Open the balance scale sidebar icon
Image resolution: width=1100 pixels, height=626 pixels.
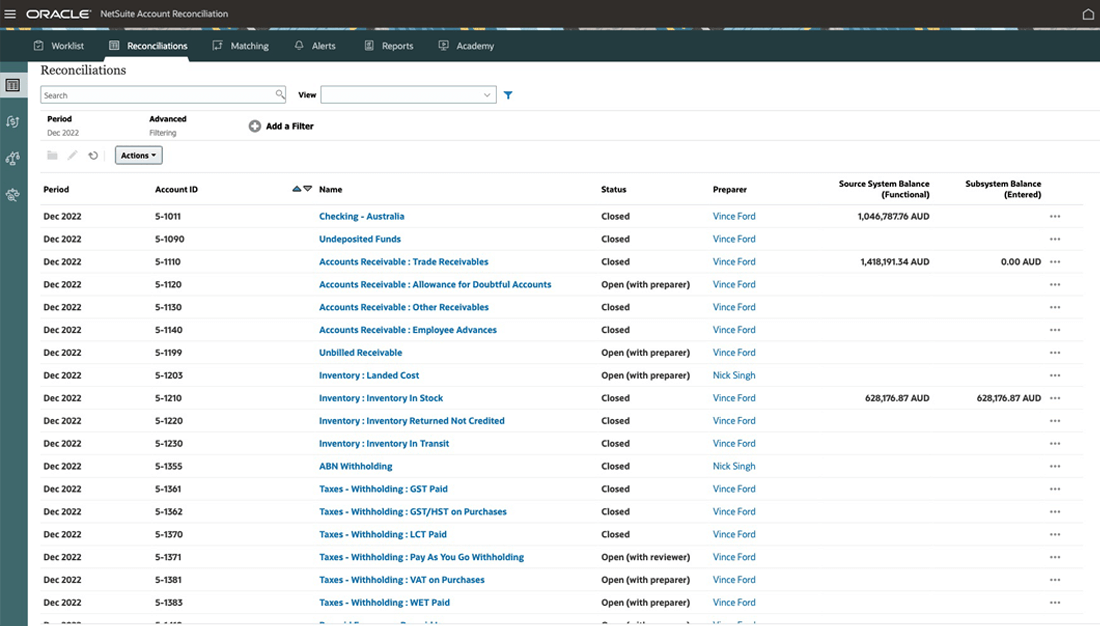click(x=13, y=159)
